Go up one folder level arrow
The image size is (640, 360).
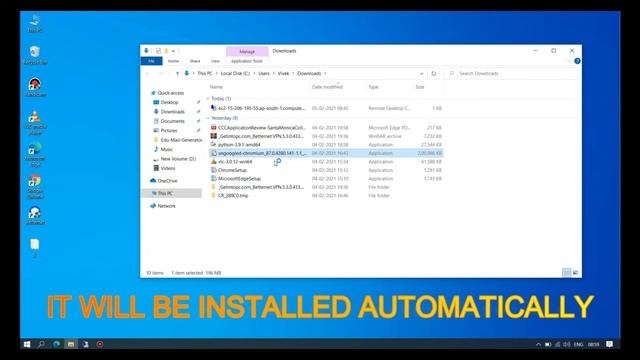tap(177, 73)
